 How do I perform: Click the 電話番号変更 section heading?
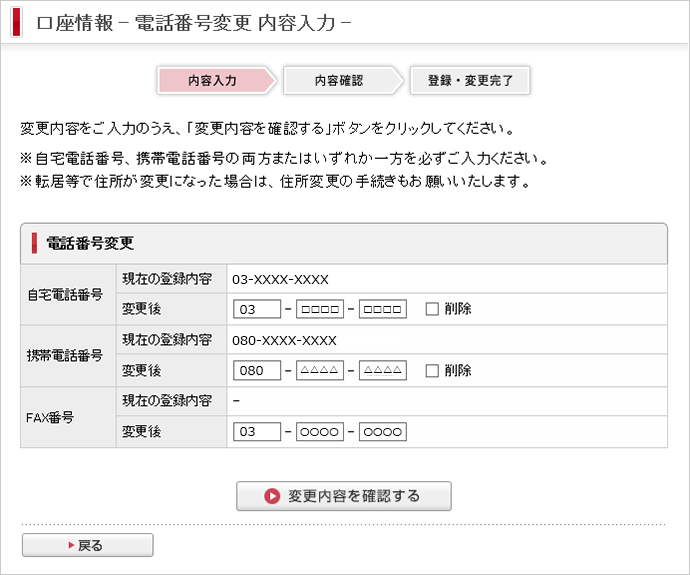(x=90, y=243)
